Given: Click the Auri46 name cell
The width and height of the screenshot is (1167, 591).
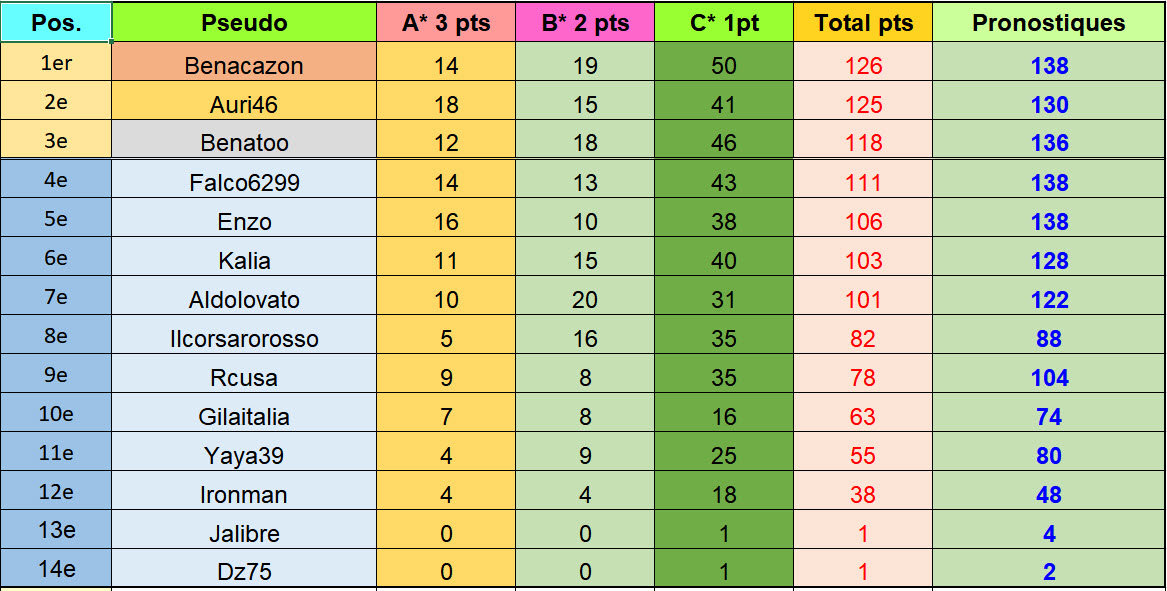Looking at the screenshot, I should (x=244, y=105).
